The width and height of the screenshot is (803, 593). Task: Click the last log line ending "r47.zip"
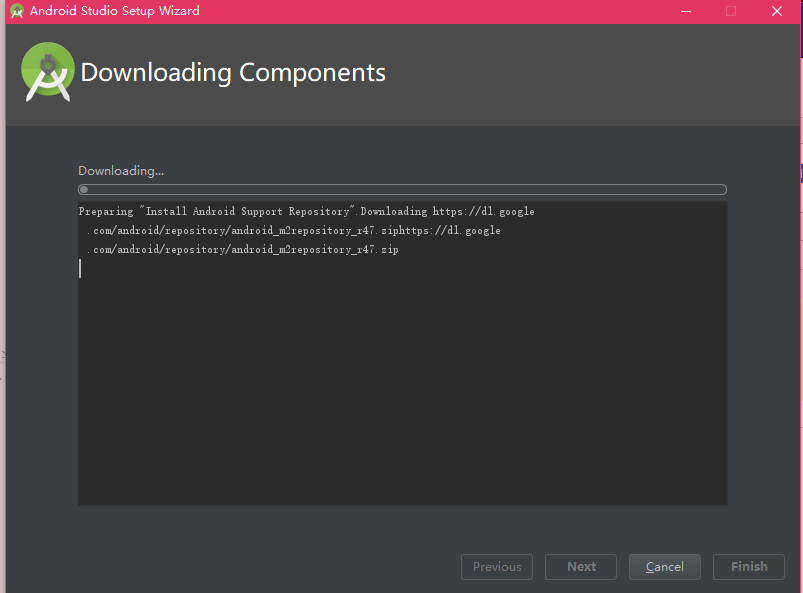242,249
